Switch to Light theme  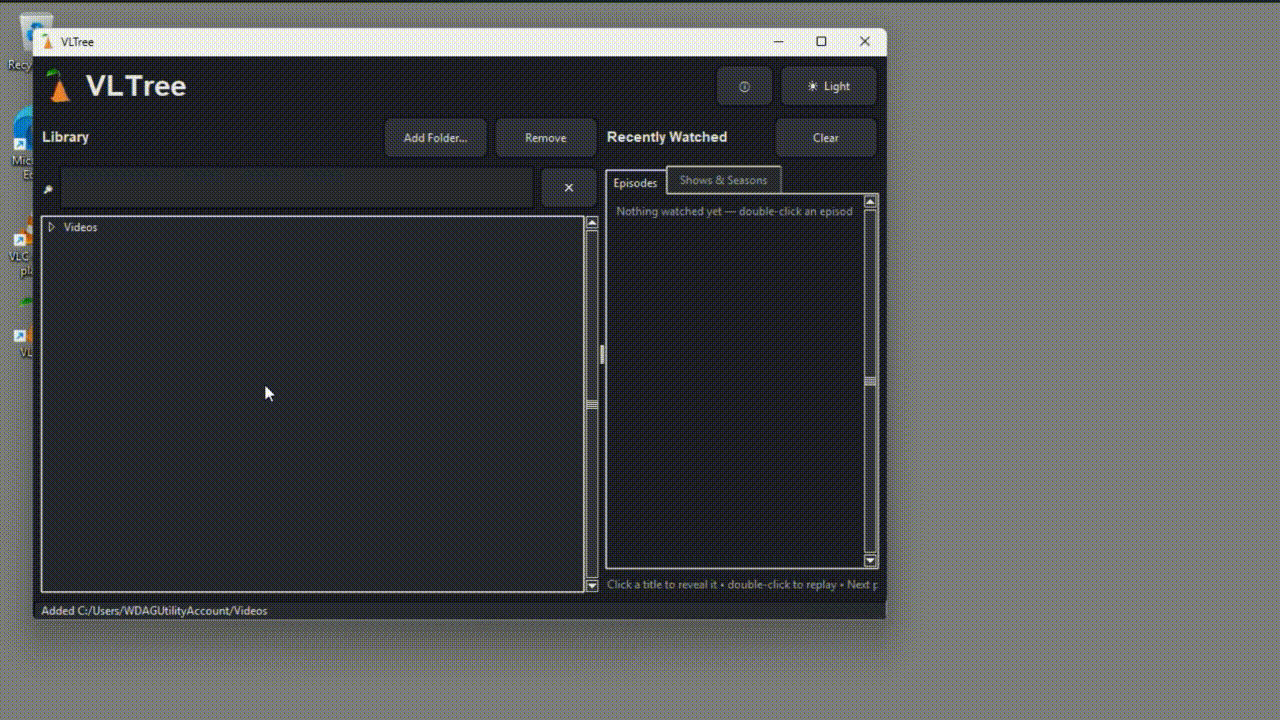point(829,87)
